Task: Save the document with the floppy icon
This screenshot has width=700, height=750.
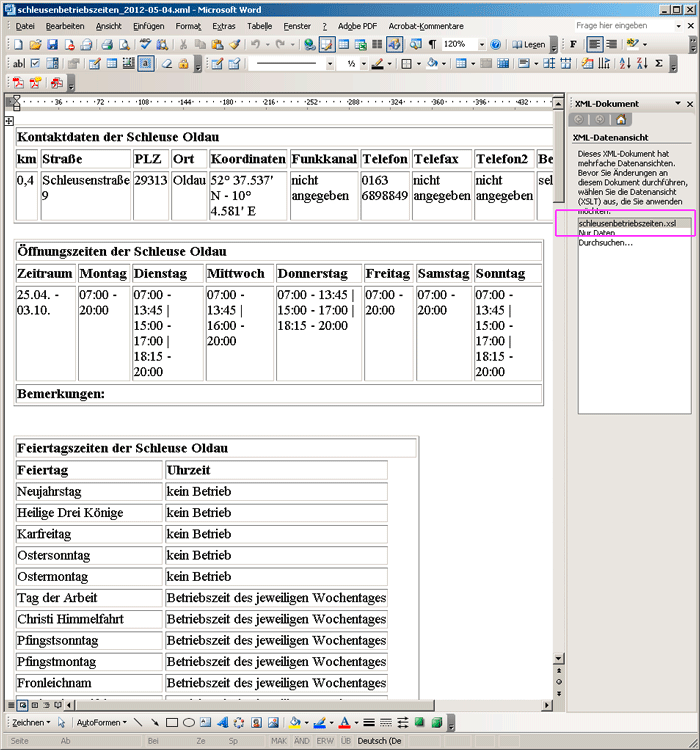Action: pyautogui.click(x=52, y=44)
